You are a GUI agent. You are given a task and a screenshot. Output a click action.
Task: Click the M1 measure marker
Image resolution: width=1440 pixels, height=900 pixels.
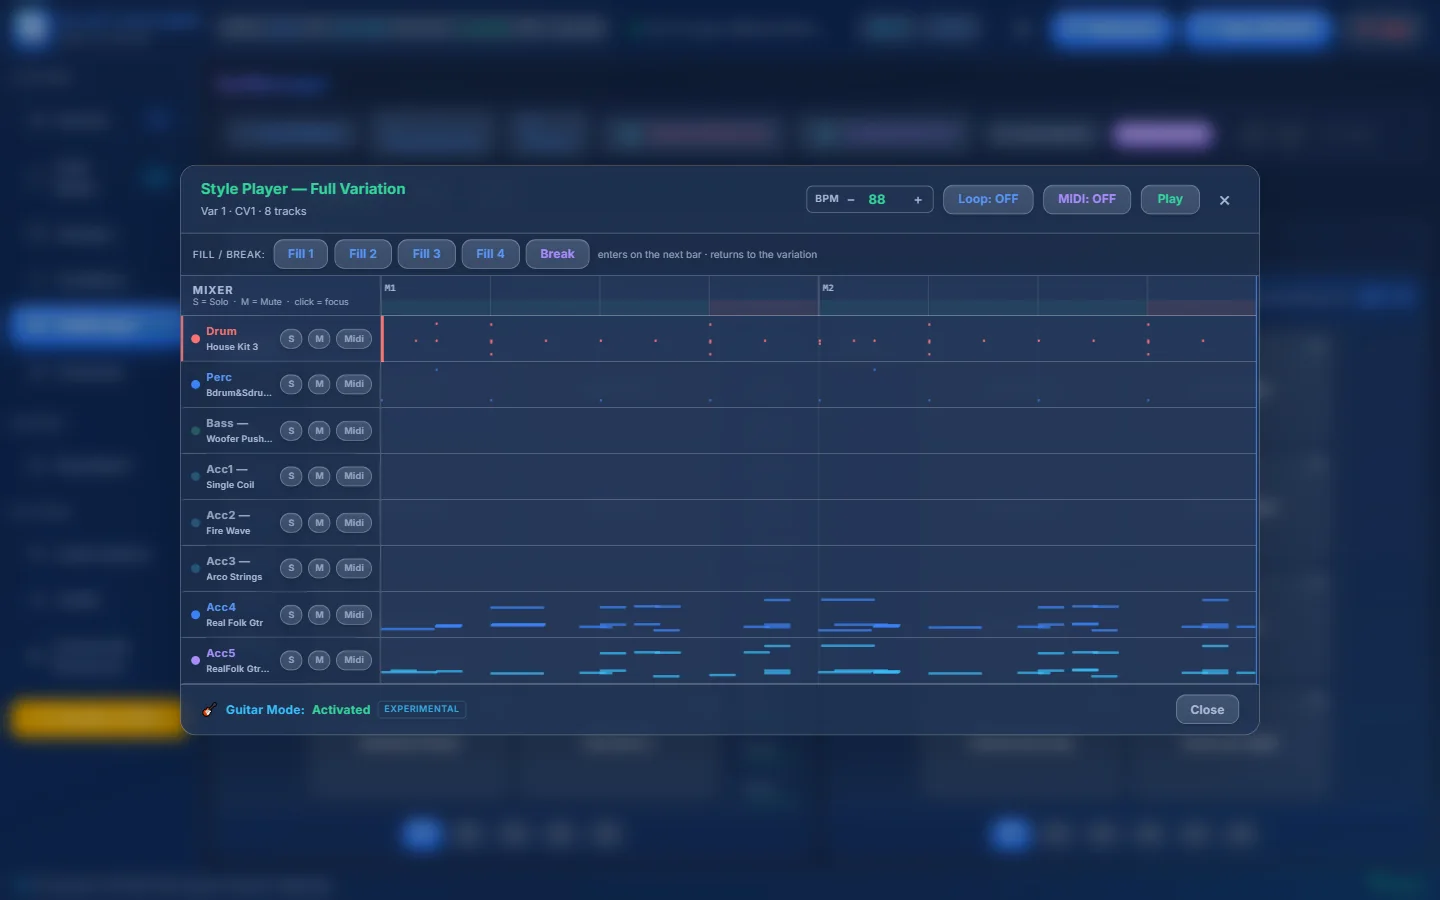click(390, 288)
